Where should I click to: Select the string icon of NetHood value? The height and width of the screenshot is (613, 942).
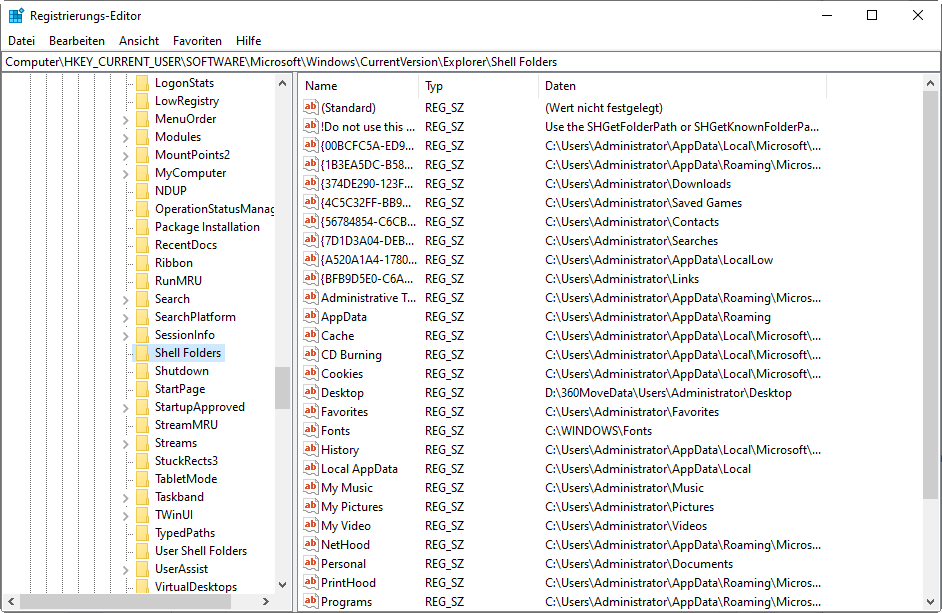(311, 544)
